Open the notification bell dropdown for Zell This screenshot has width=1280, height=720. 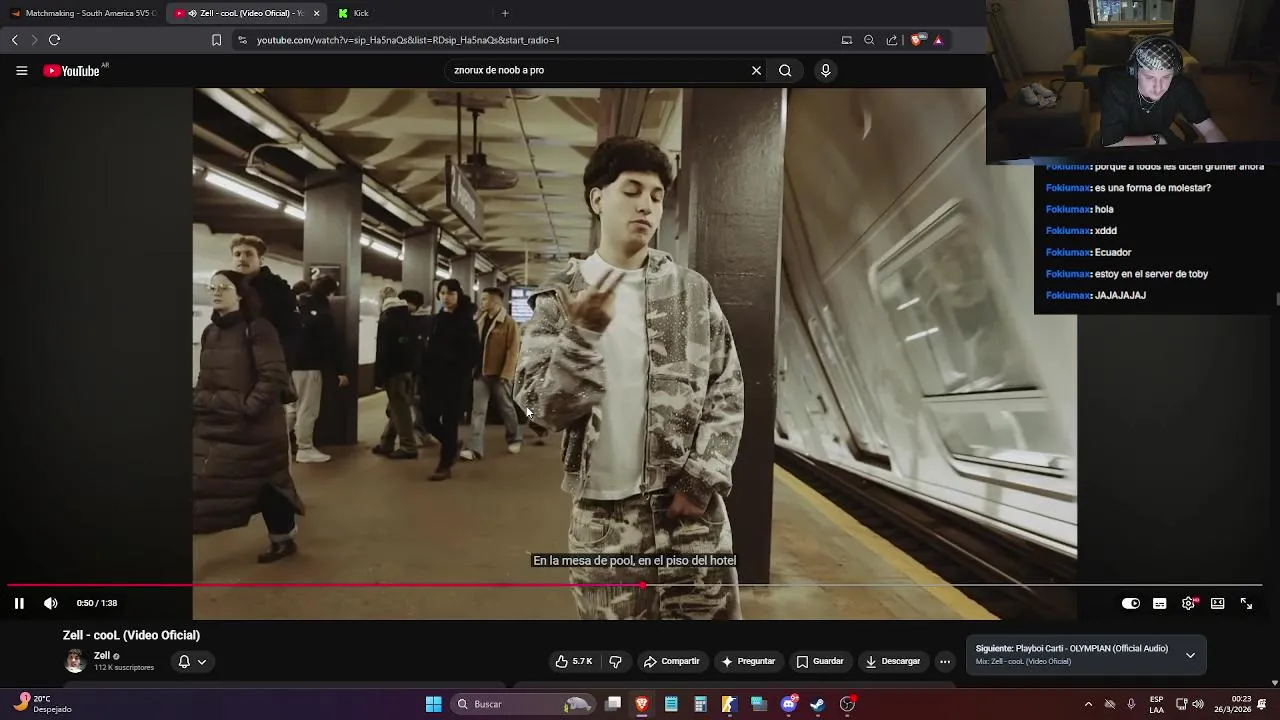pos(192,661)
